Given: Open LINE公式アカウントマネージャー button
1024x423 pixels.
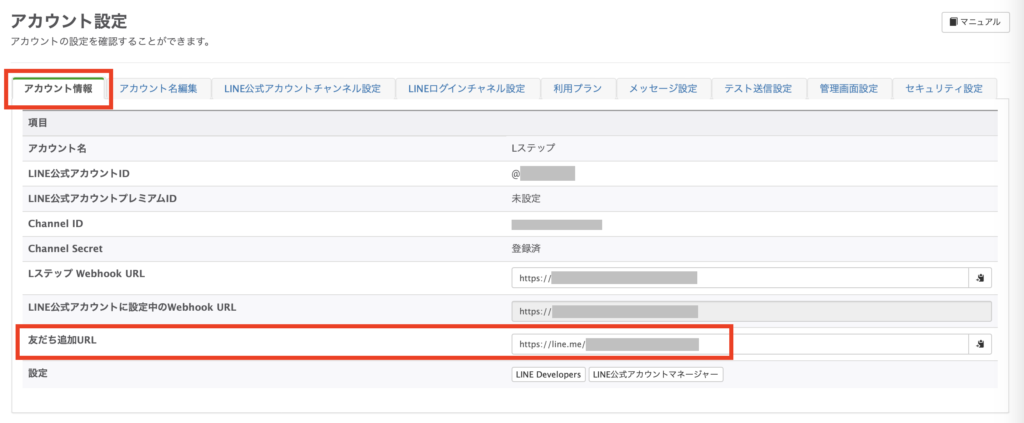Looking at the screenshot, I should pos(655,374).
